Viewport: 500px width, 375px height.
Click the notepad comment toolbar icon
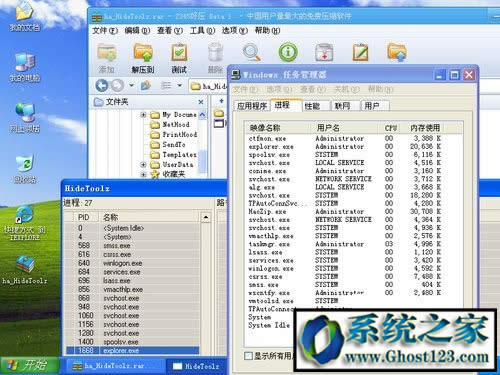pos(360,52)
